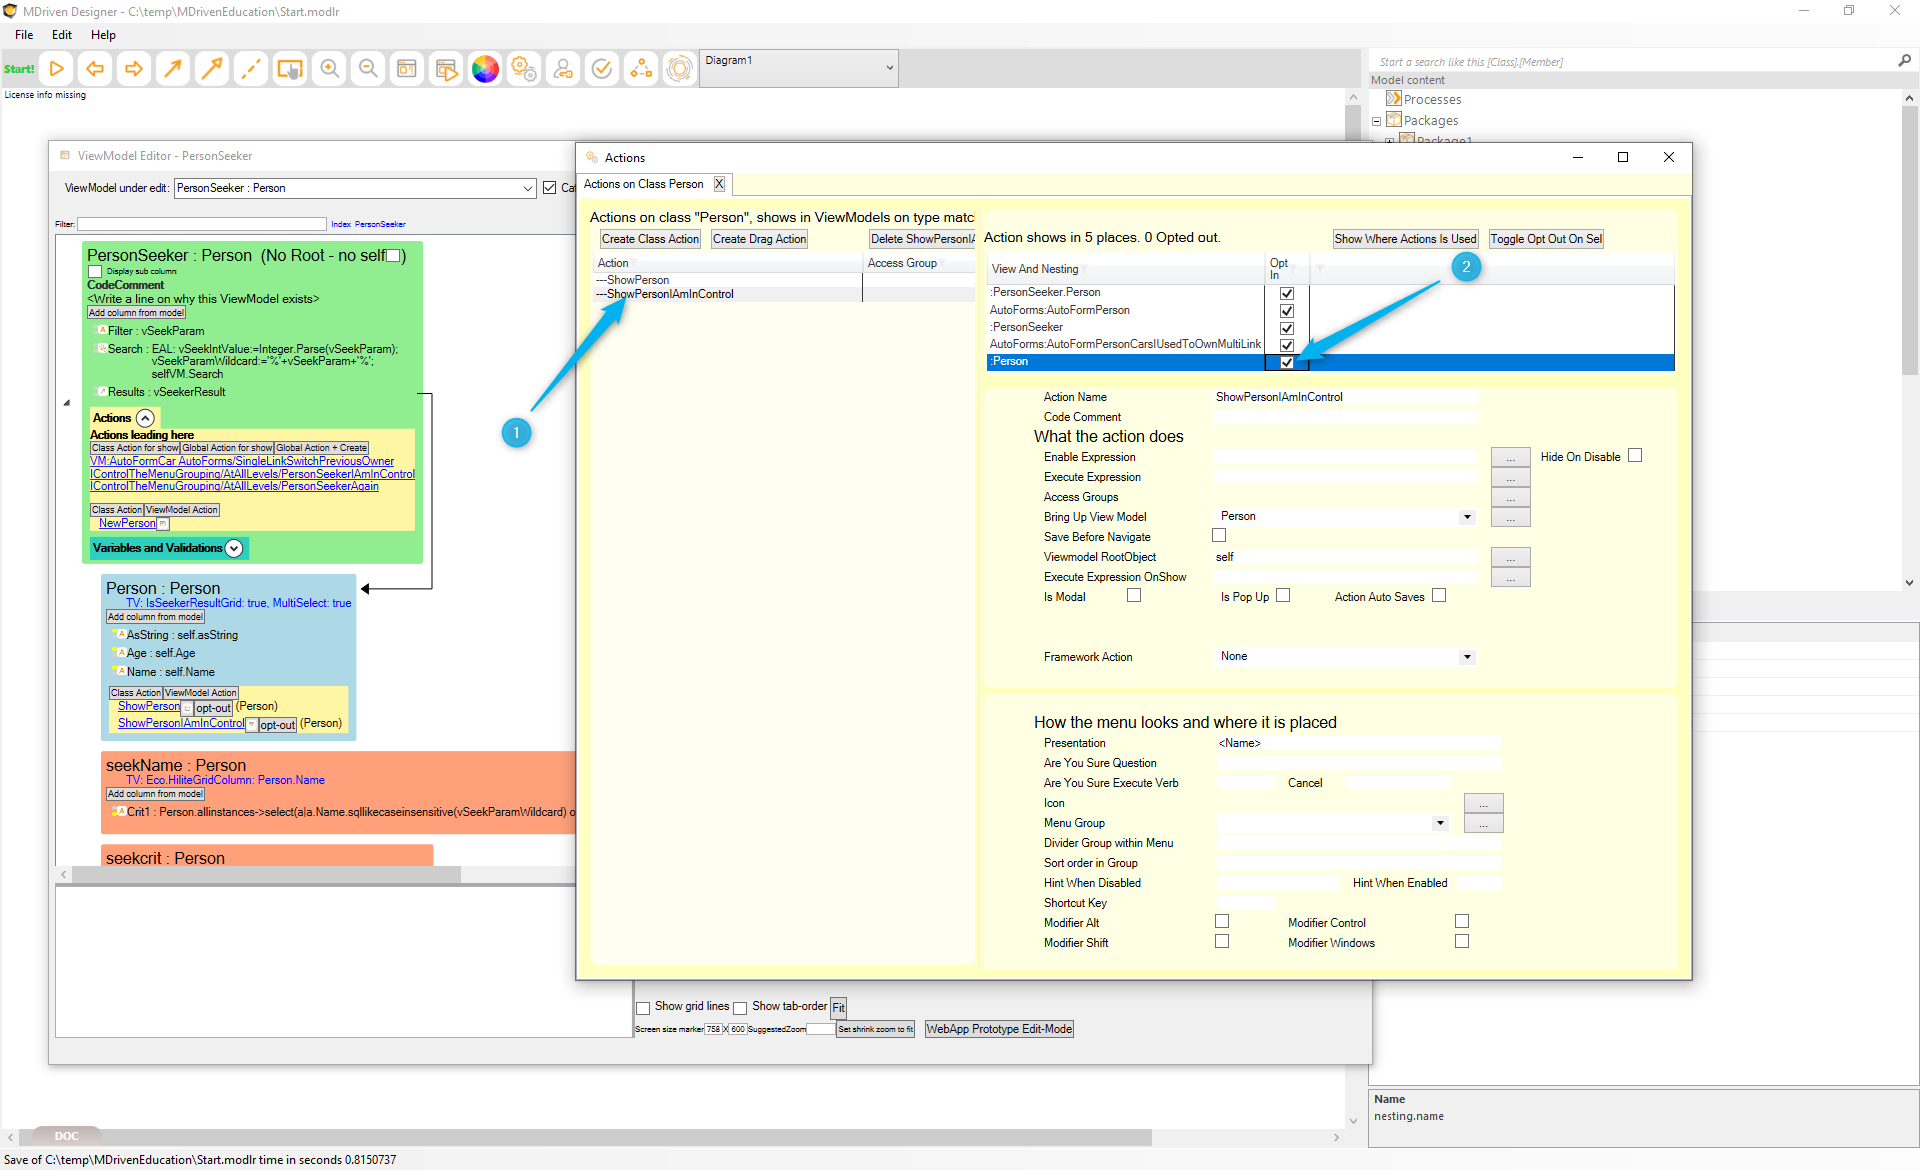Viewport: 1920px width, 1170px height.
Task: Click the user with key icon
Action: click(x=563, y=69)
